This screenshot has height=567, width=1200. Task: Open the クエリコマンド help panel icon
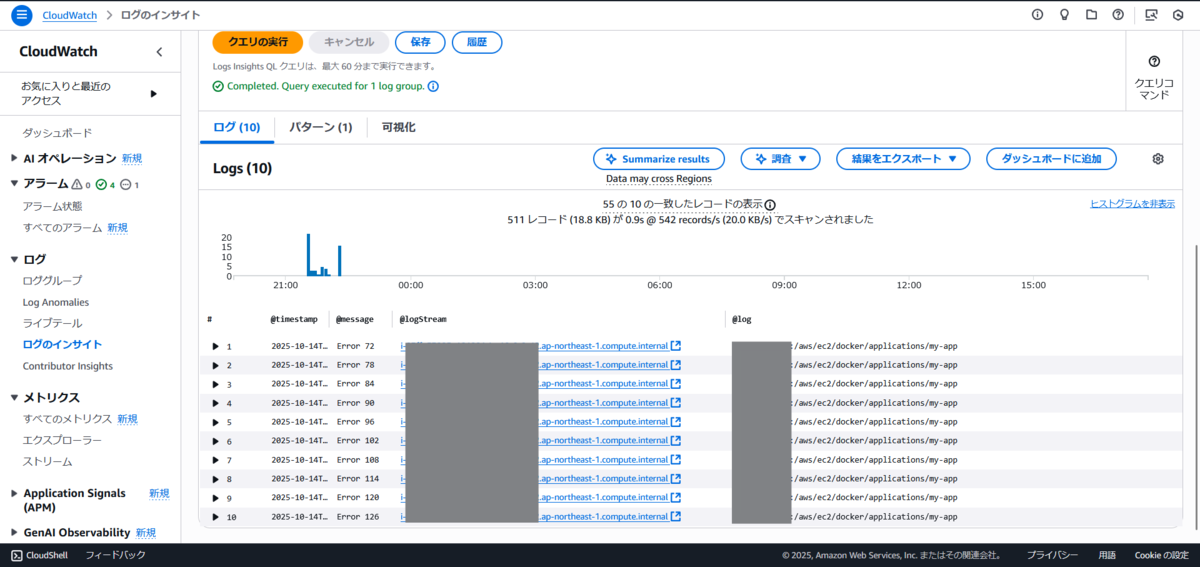click(x=1154, y=62)
